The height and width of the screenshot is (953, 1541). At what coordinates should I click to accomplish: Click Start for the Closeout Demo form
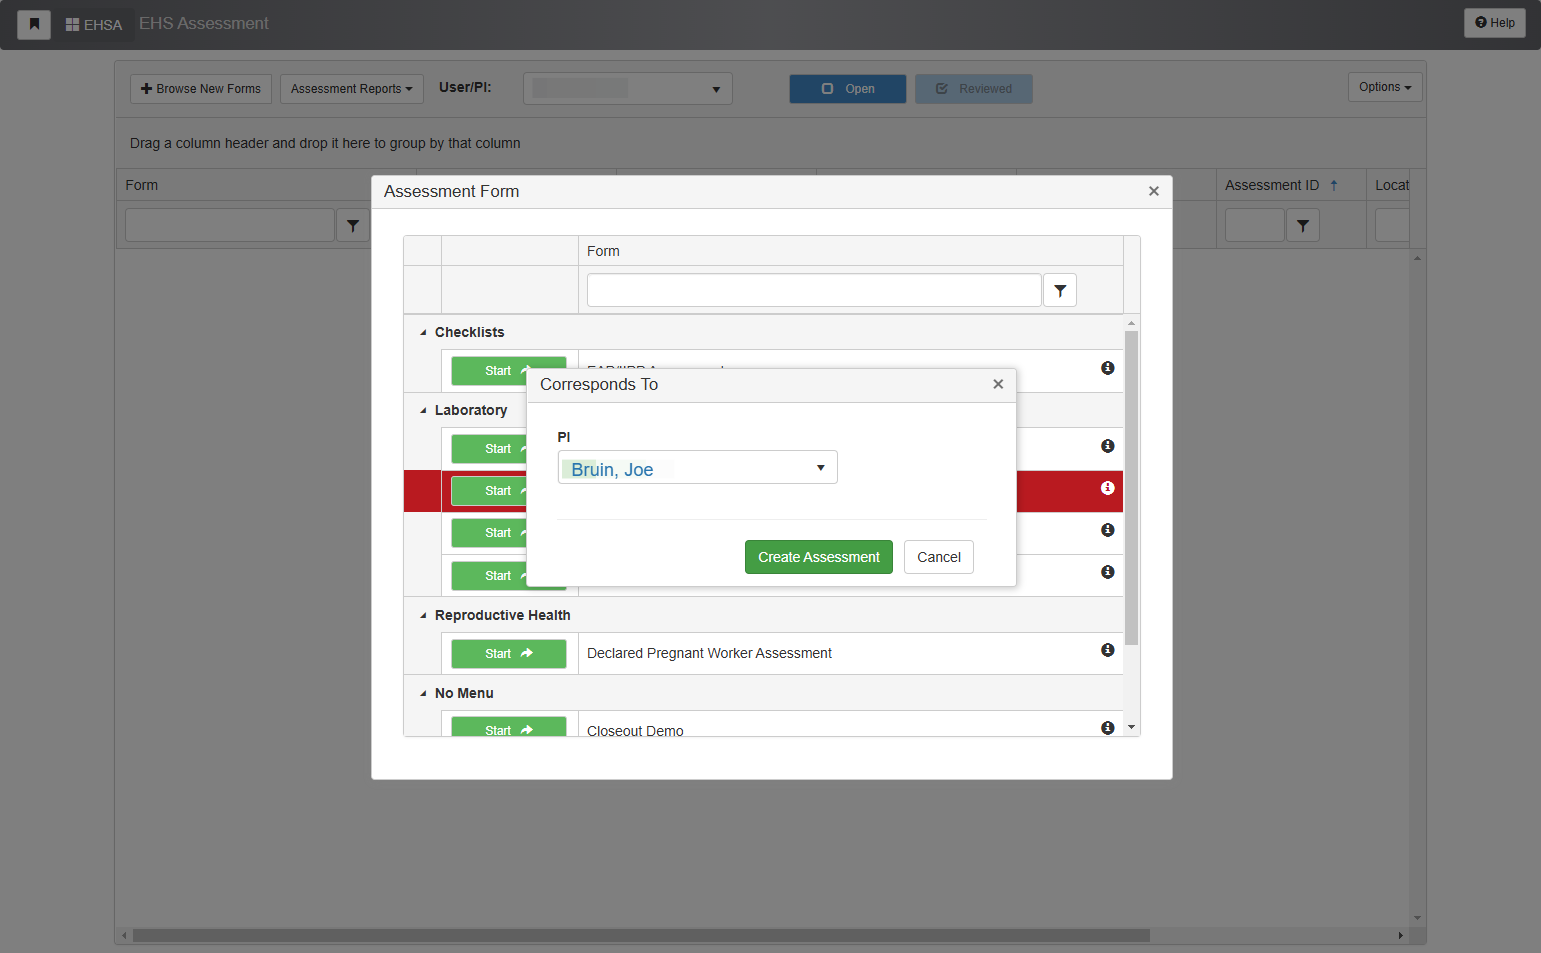coord(509,727)
